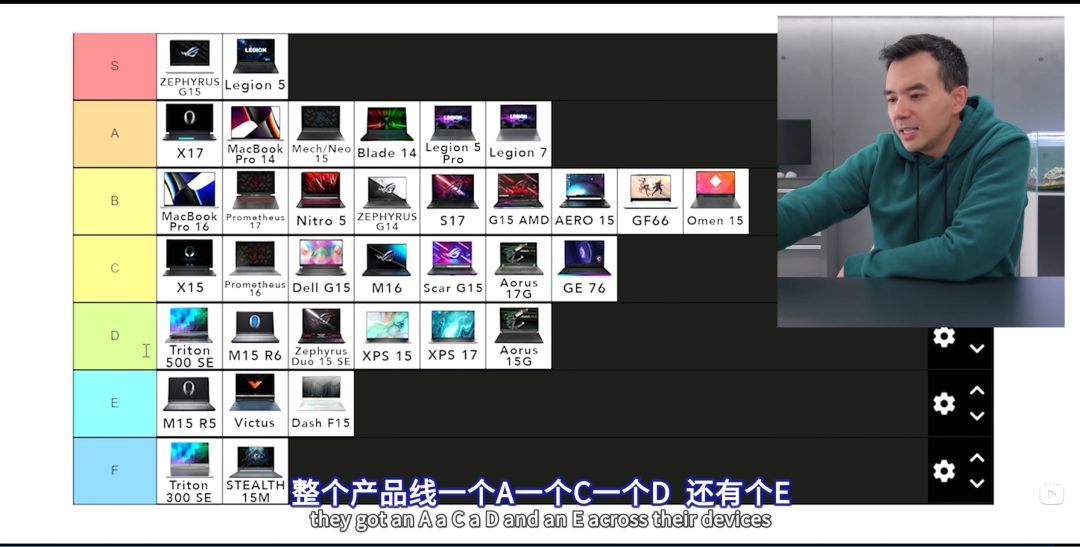
Task: Select the MacBook Pro 14 tile
Action: pyautogui.click(x=255, y=134)
